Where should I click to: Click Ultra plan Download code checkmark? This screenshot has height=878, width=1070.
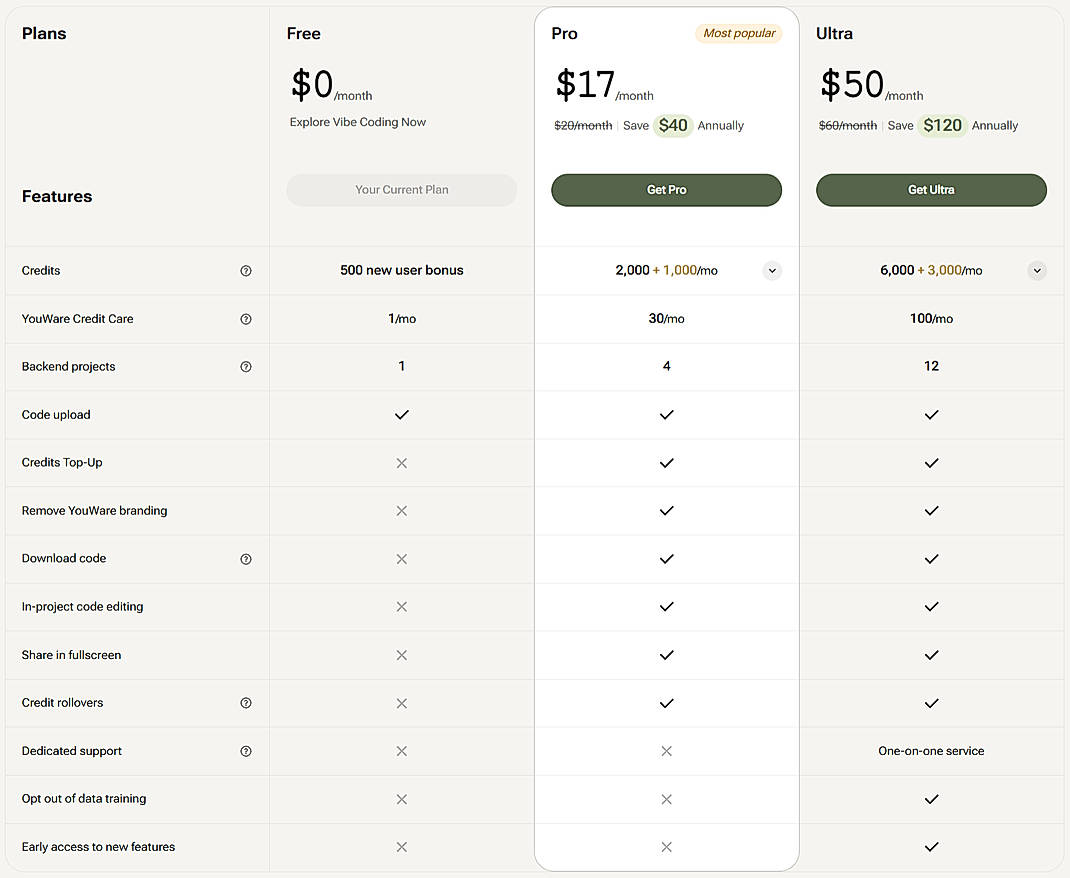[931, 559]
